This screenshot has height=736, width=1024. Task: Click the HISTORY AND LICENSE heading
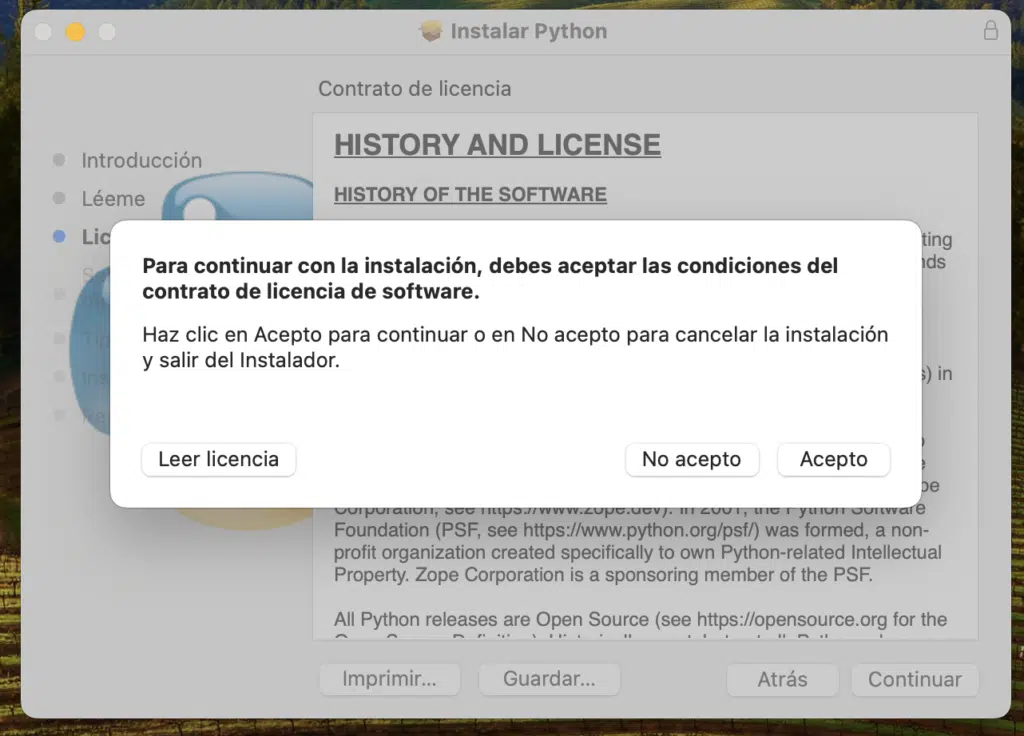[x=498, y=145]
